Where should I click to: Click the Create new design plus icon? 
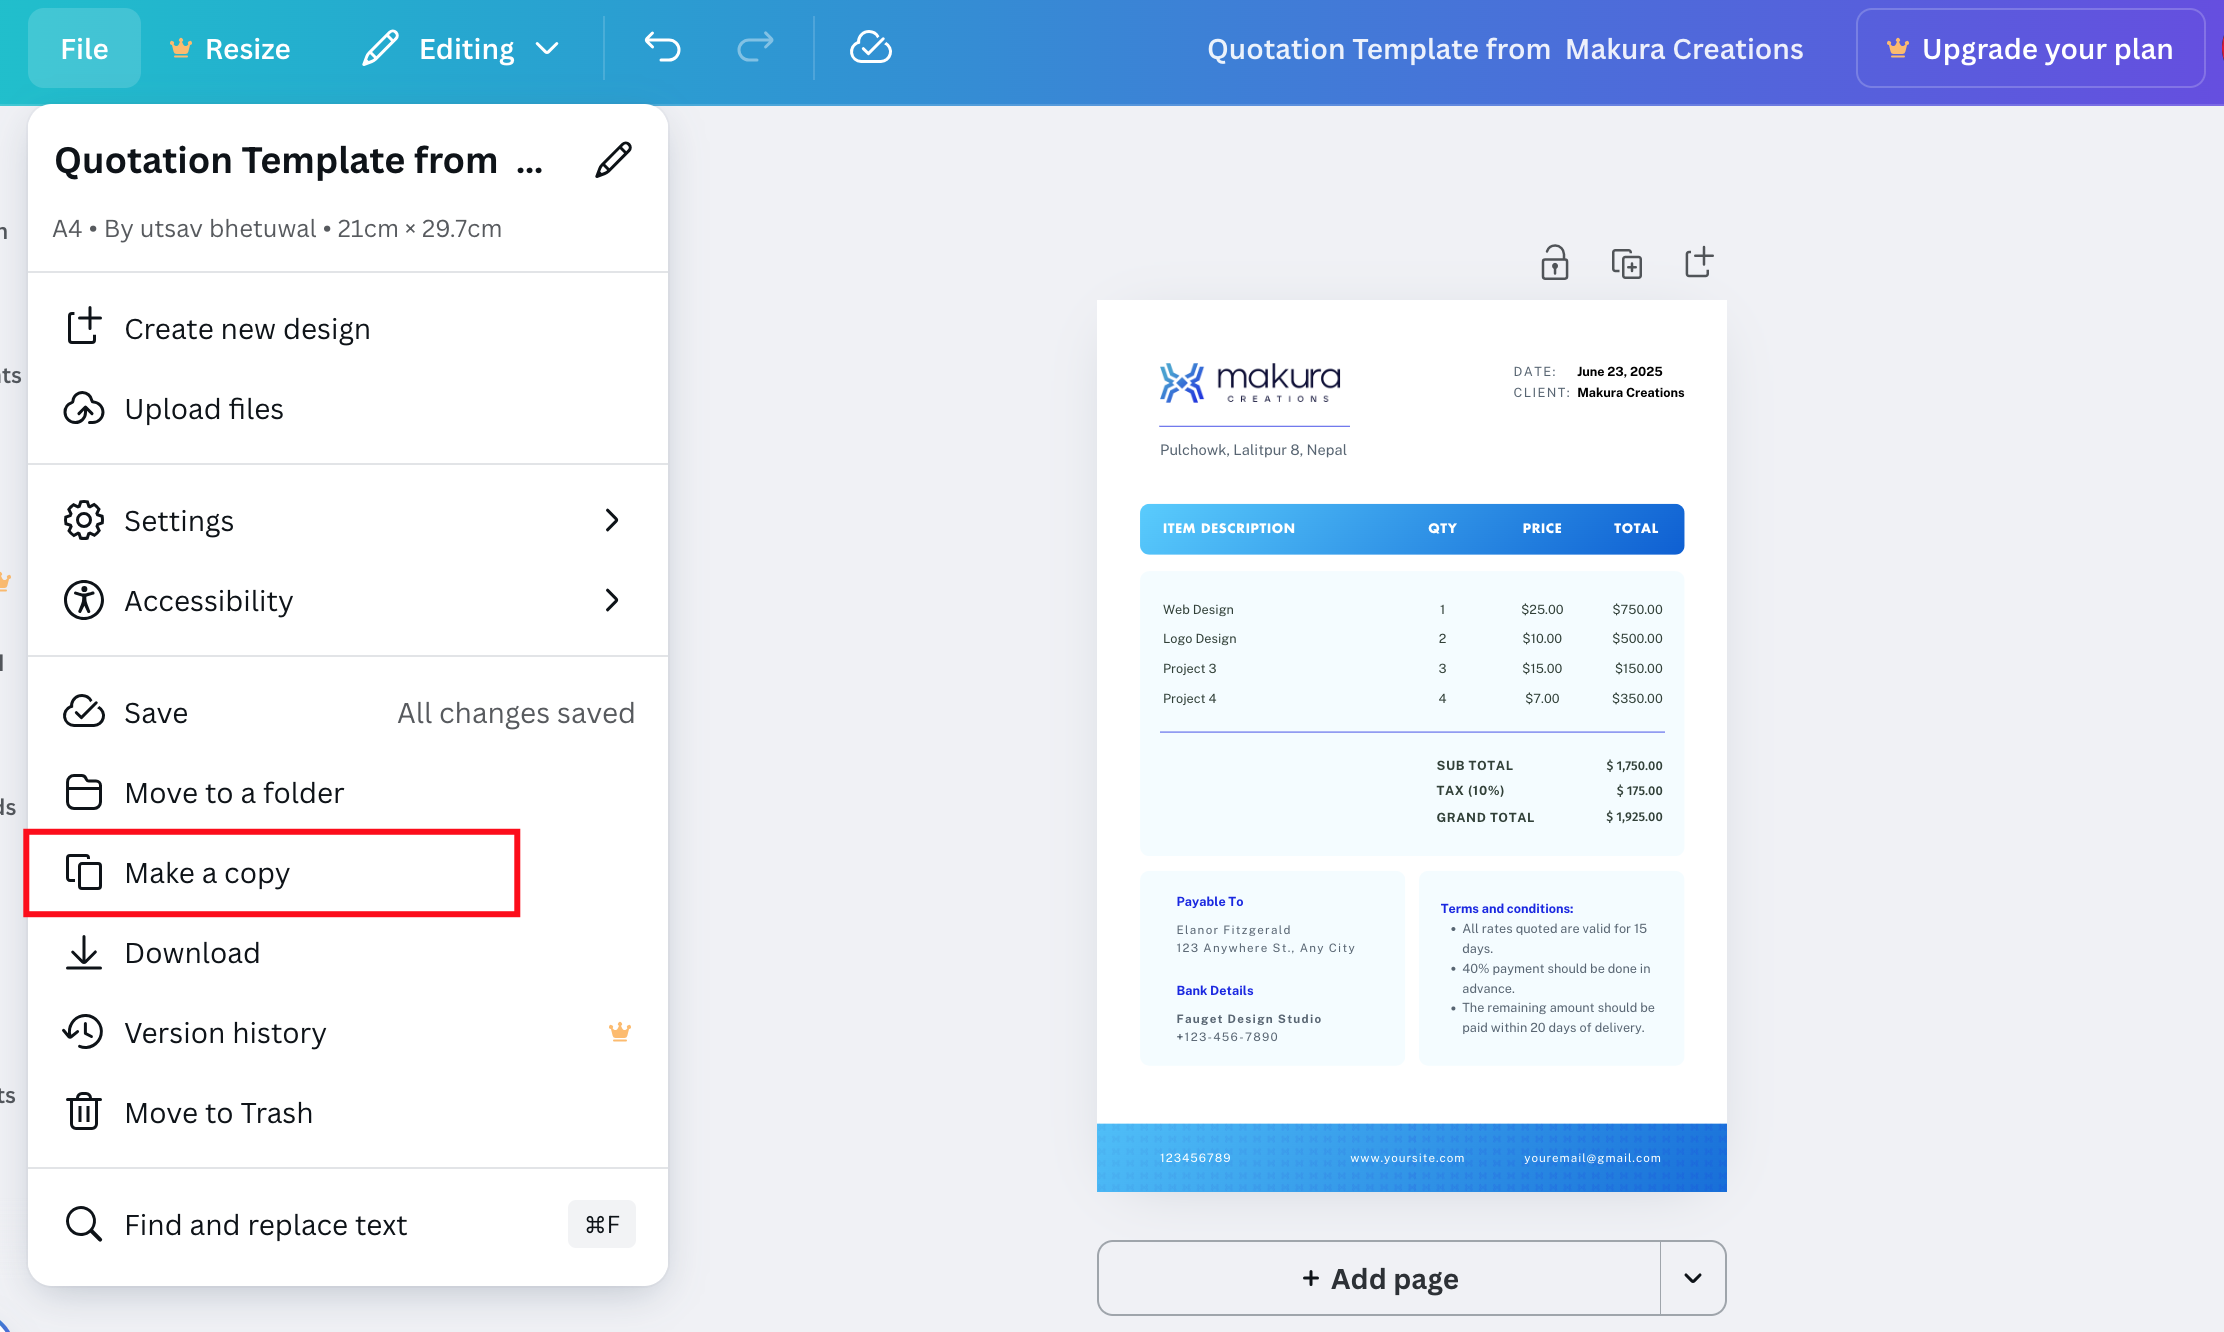(84, 327)
